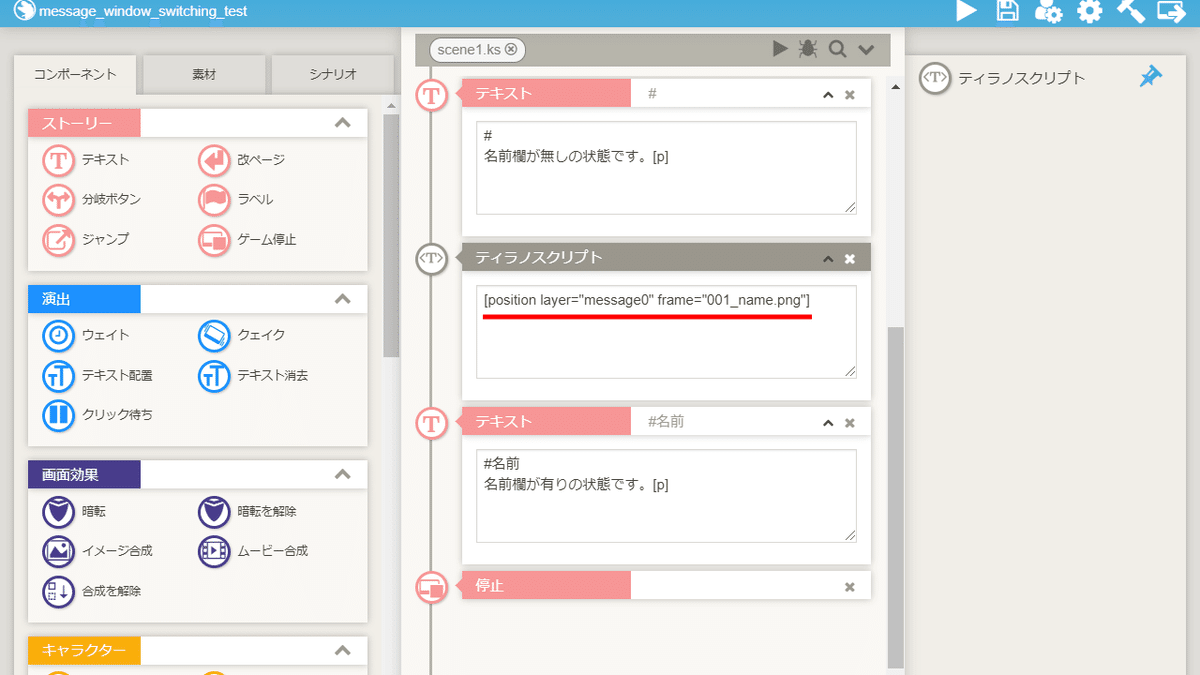Pin the right properties panel

click(x=1151, y=77)
